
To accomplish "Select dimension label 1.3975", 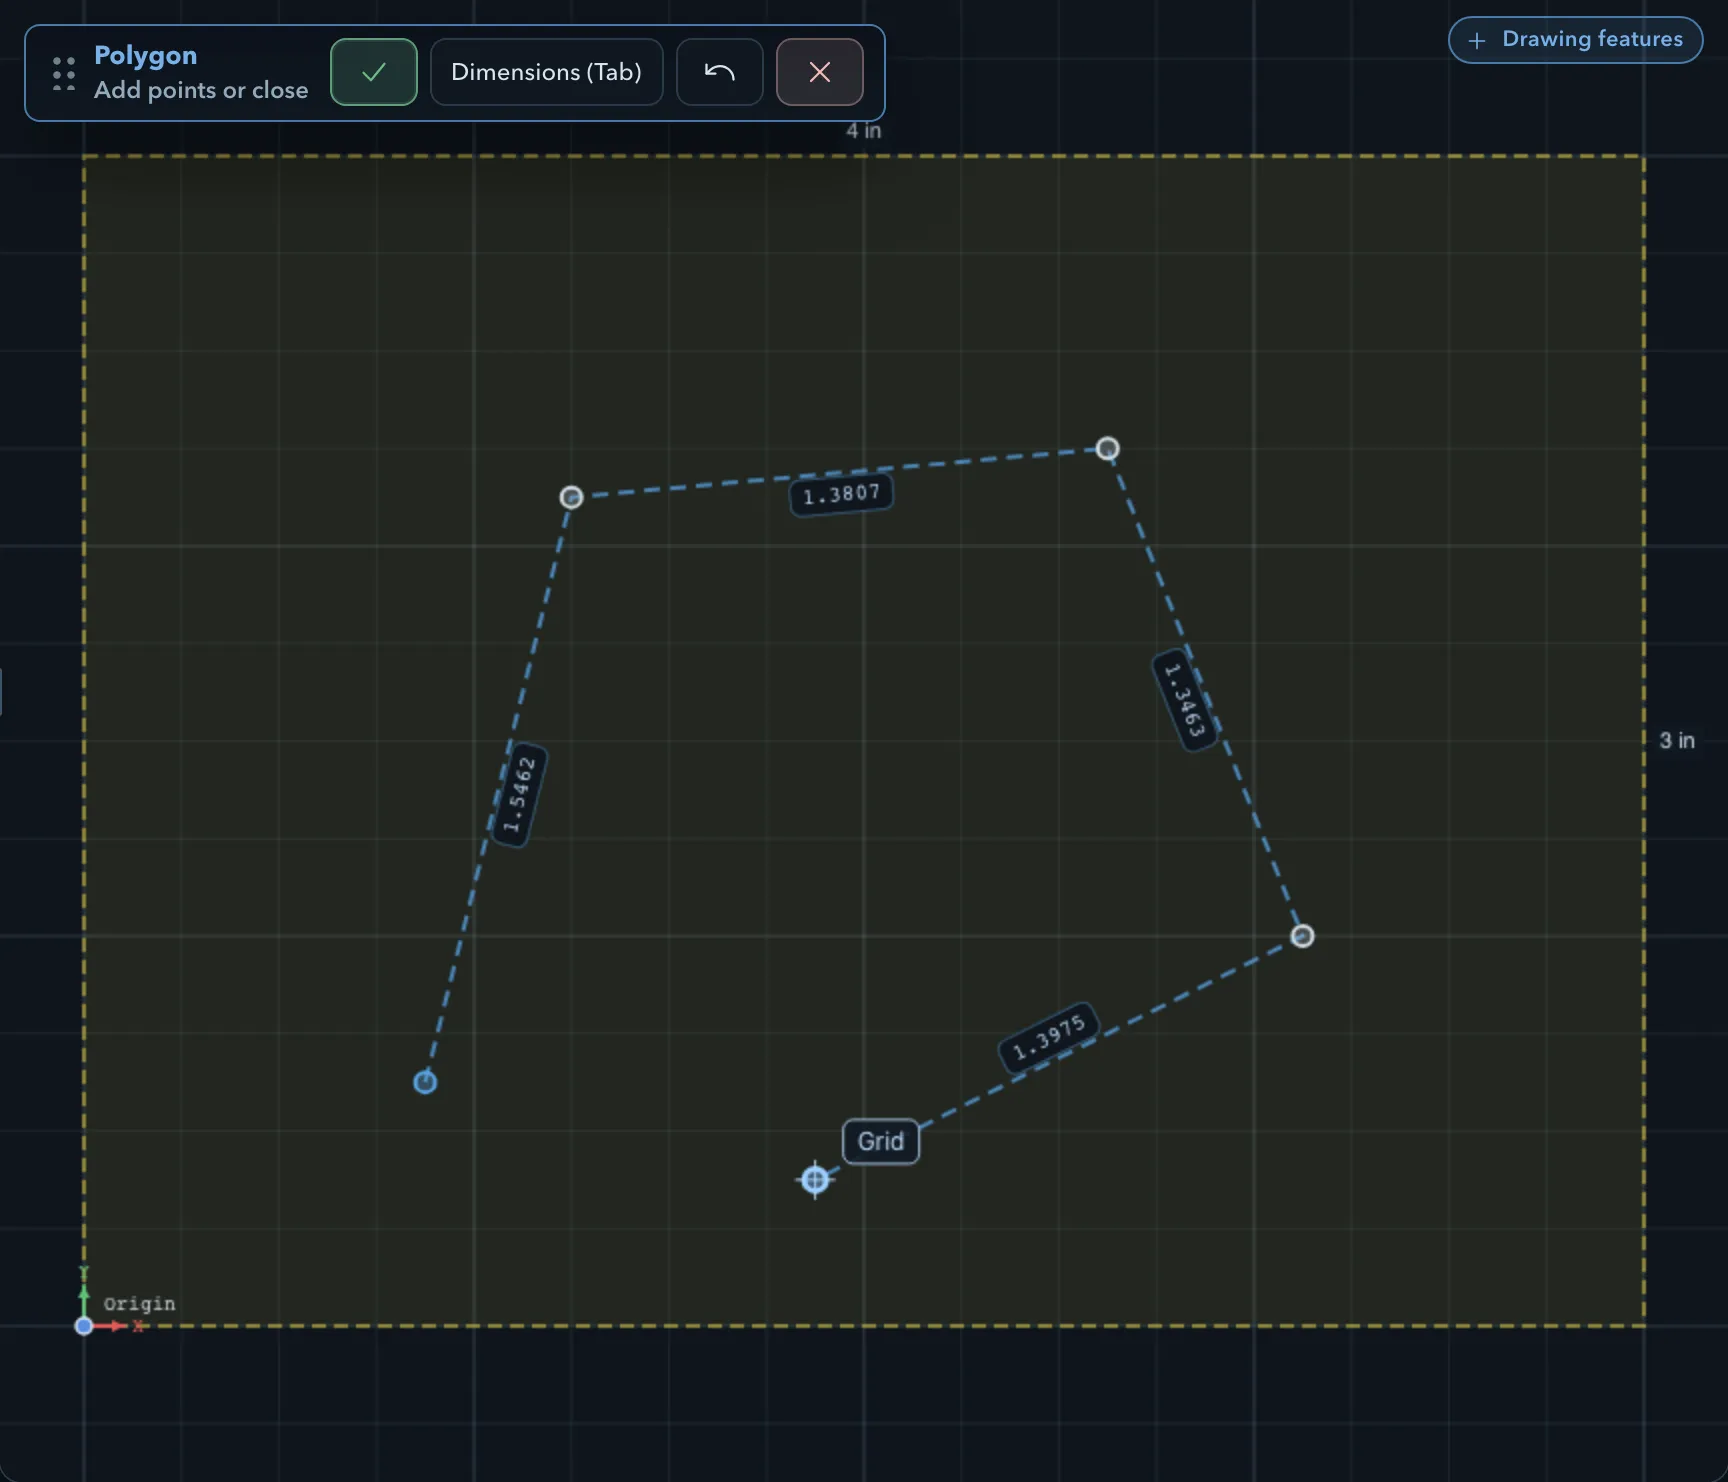I will coord(1049,1038).
